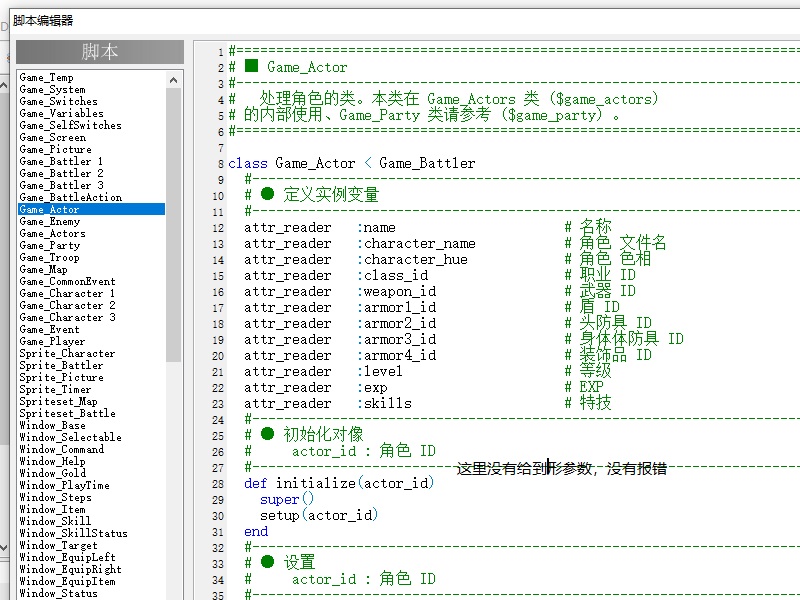Open the Game_Troop script
This screenshot has height=600, width=800.
[x=49, y=257]
